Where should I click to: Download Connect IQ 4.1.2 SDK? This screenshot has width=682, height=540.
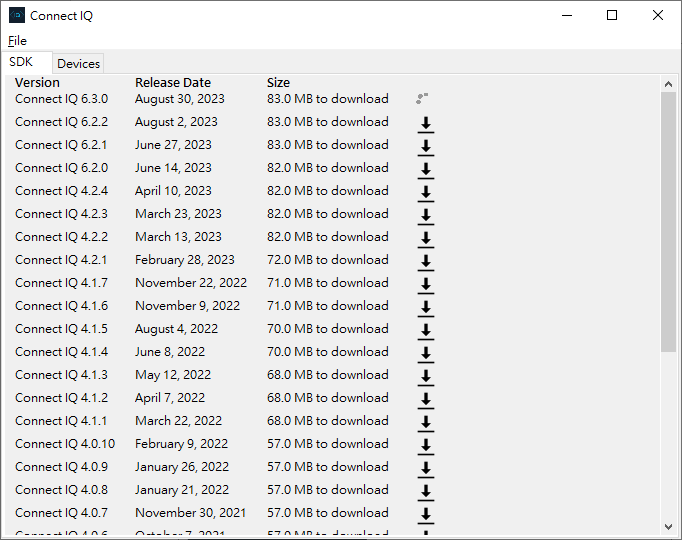426,401
